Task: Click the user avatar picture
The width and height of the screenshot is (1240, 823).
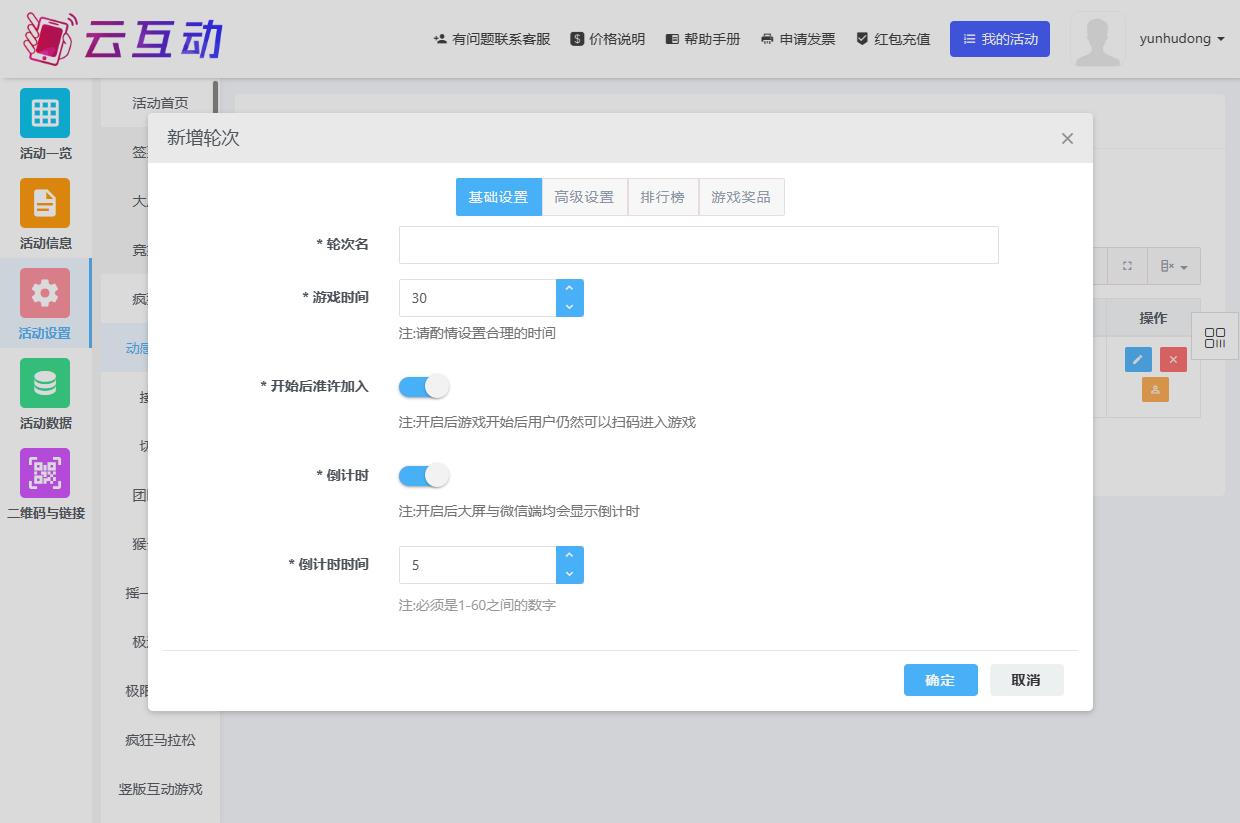Action: 1097,39
